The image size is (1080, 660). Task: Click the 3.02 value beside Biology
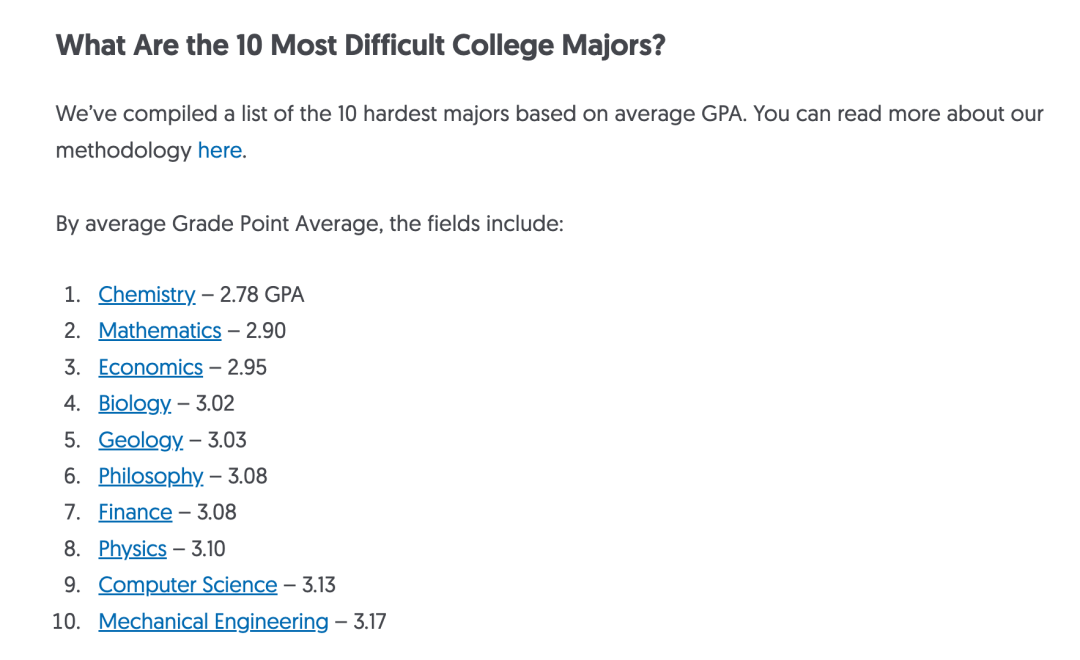(215, 404)
